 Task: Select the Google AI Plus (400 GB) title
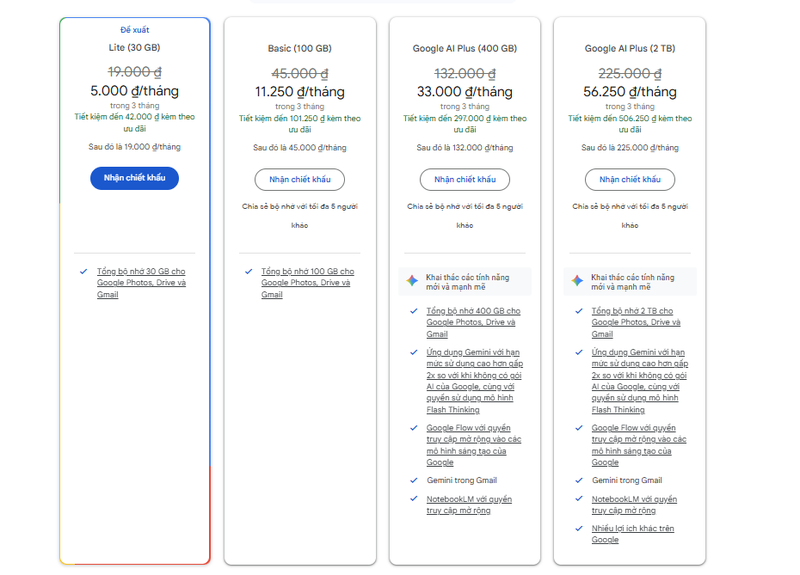[465, 48]
